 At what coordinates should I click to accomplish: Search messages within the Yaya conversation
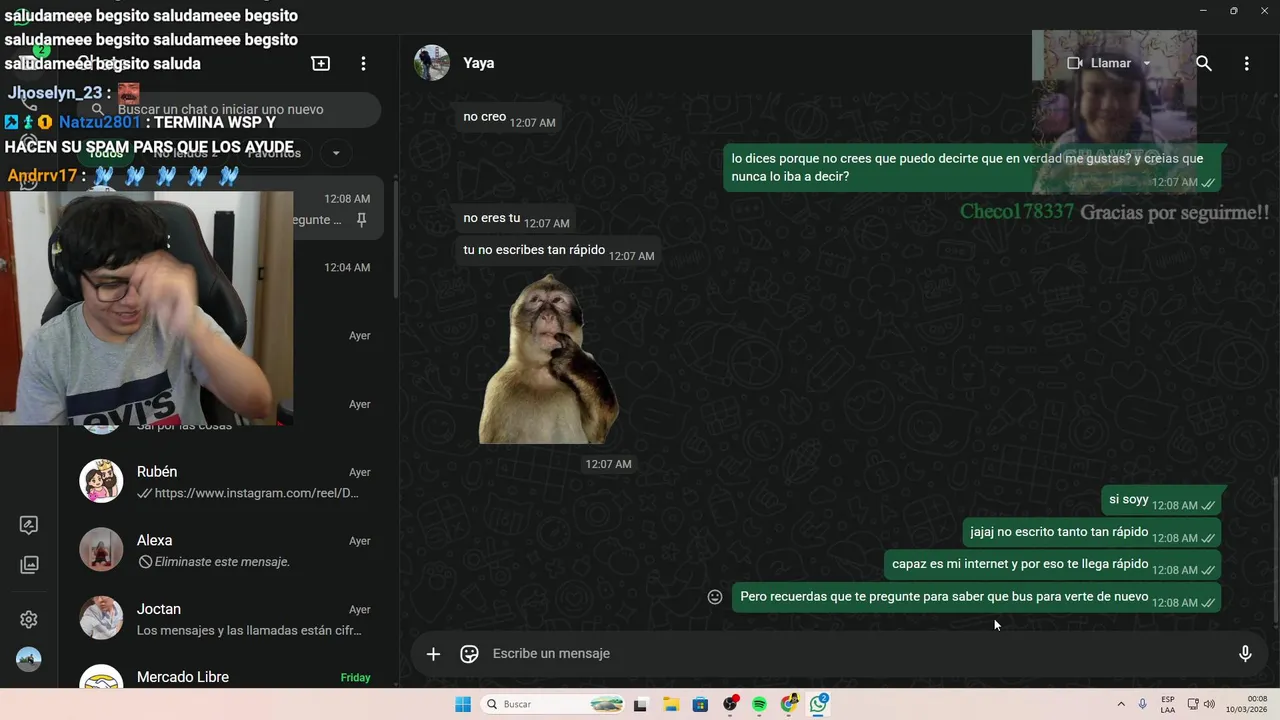point(1204,63)
